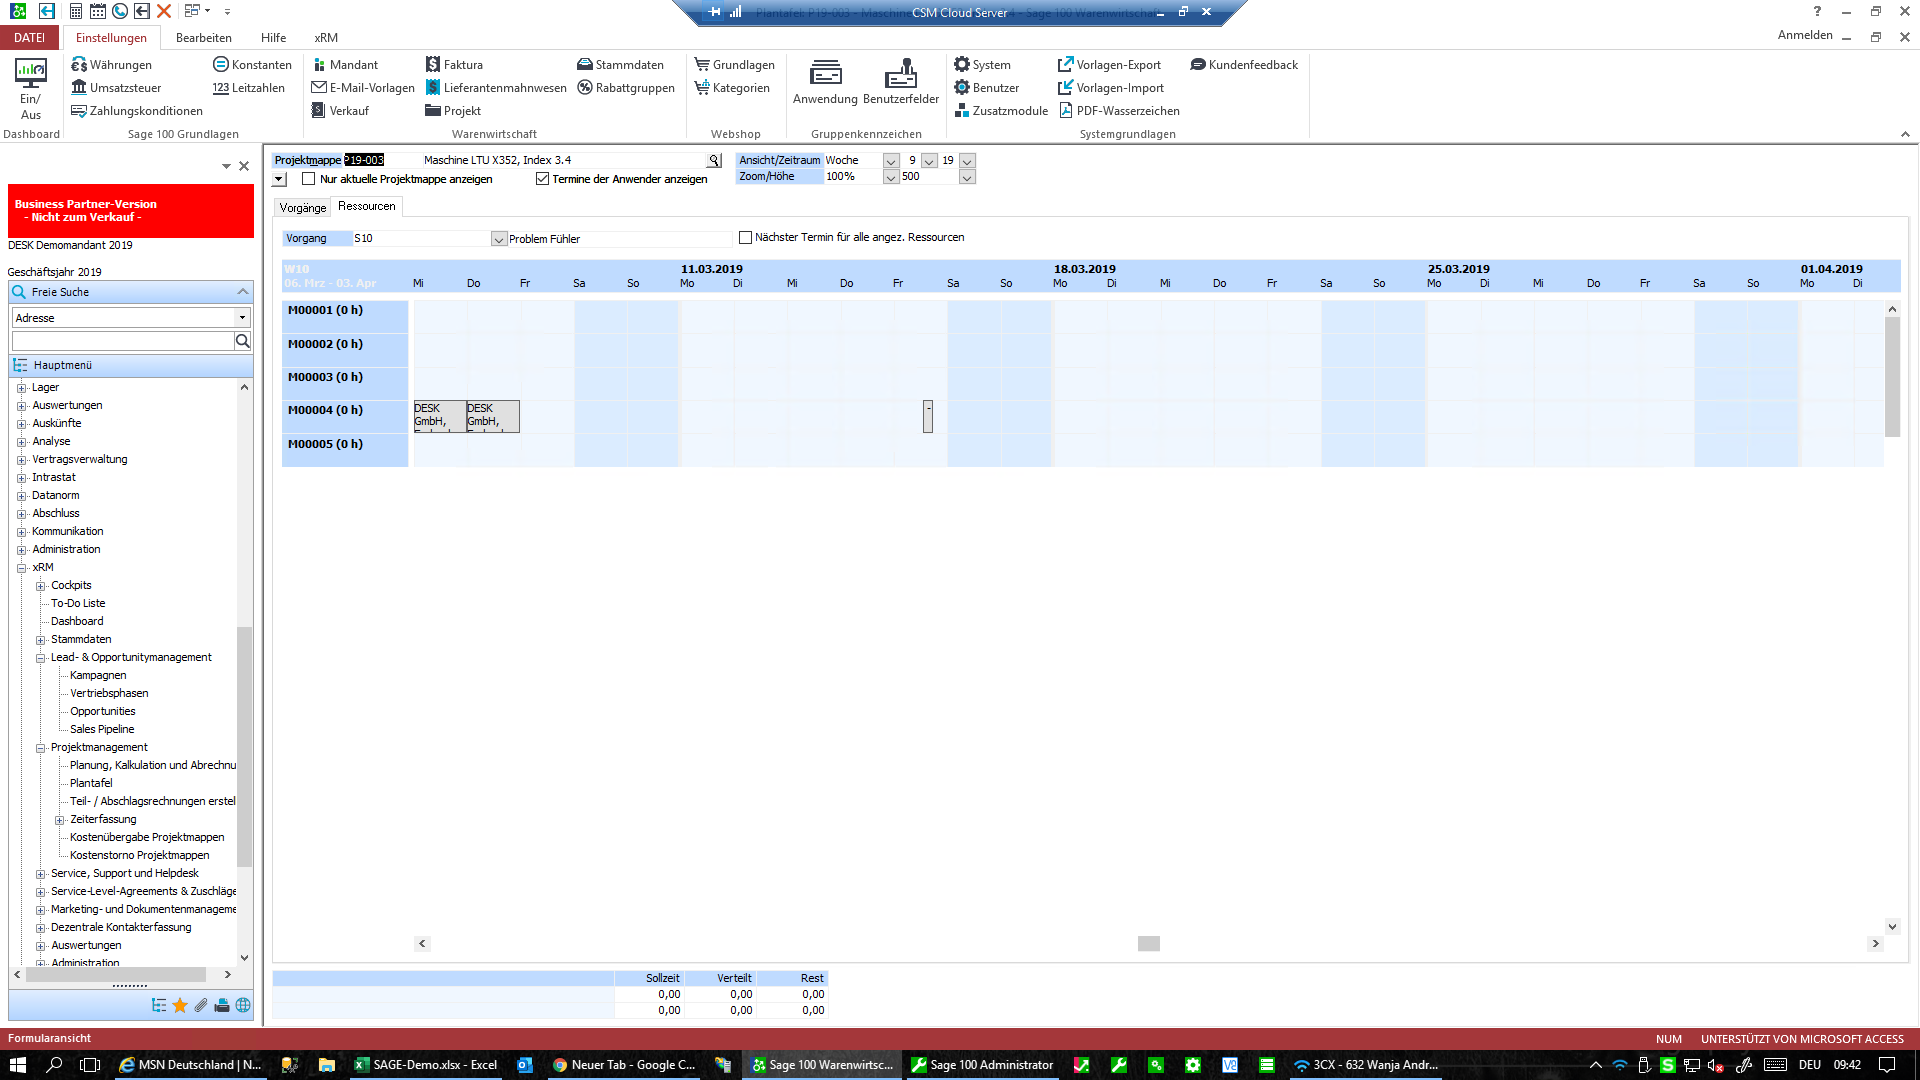The height and width of the screenshot is (1080, 1920).
Task: Click the search magnifier beside the Adresse field
Action: pyautogui.click(x=242, y=341)
